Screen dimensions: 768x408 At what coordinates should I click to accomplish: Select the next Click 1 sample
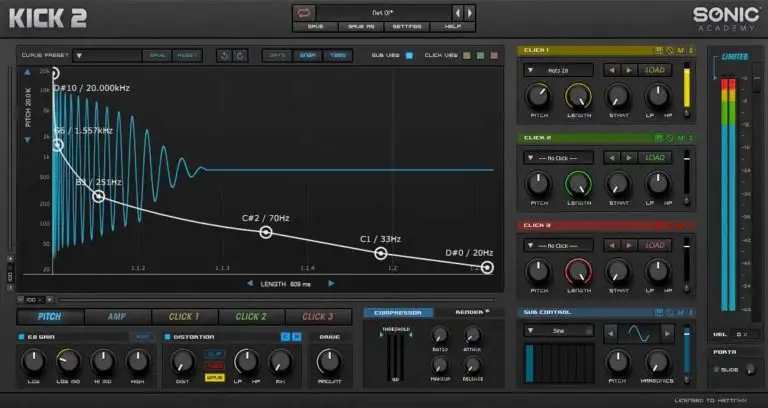(629, 70)
